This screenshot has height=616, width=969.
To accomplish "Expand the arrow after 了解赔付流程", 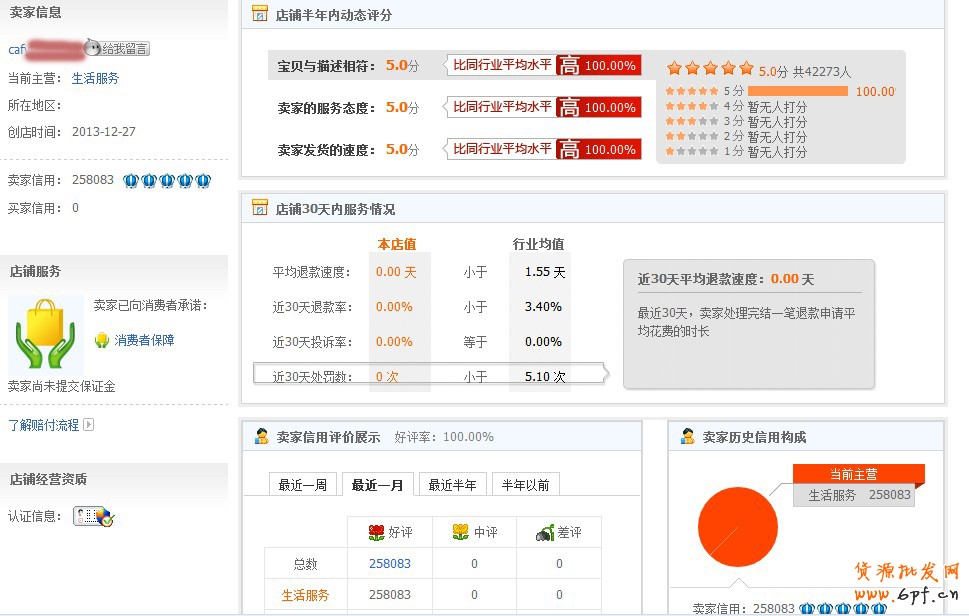I will click(87, 424).
